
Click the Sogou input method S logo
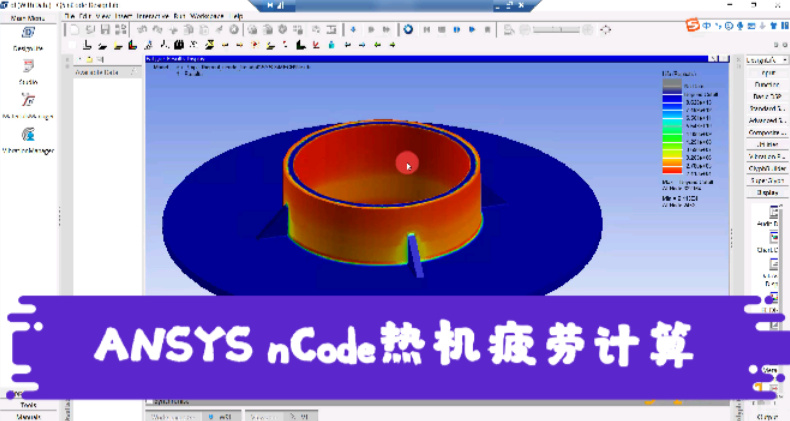(693, 25)
